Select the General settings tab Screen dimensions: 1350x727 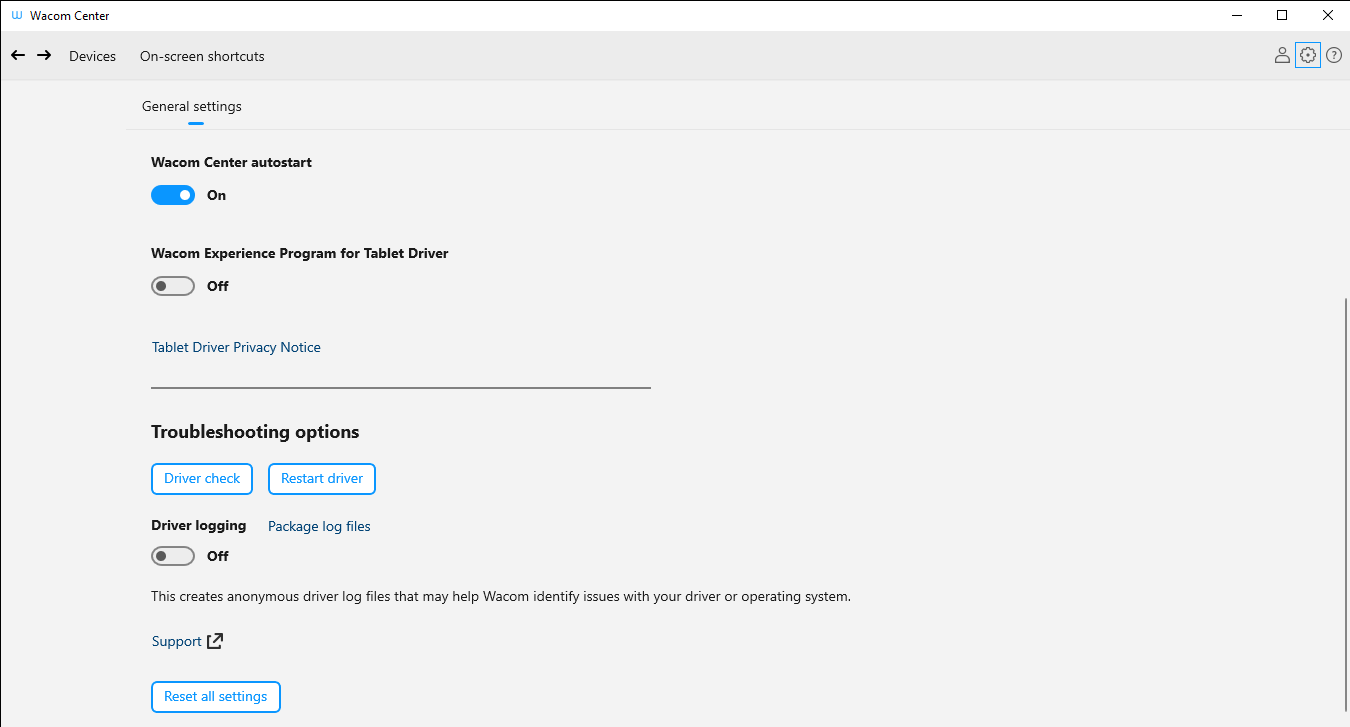[192, 107]
